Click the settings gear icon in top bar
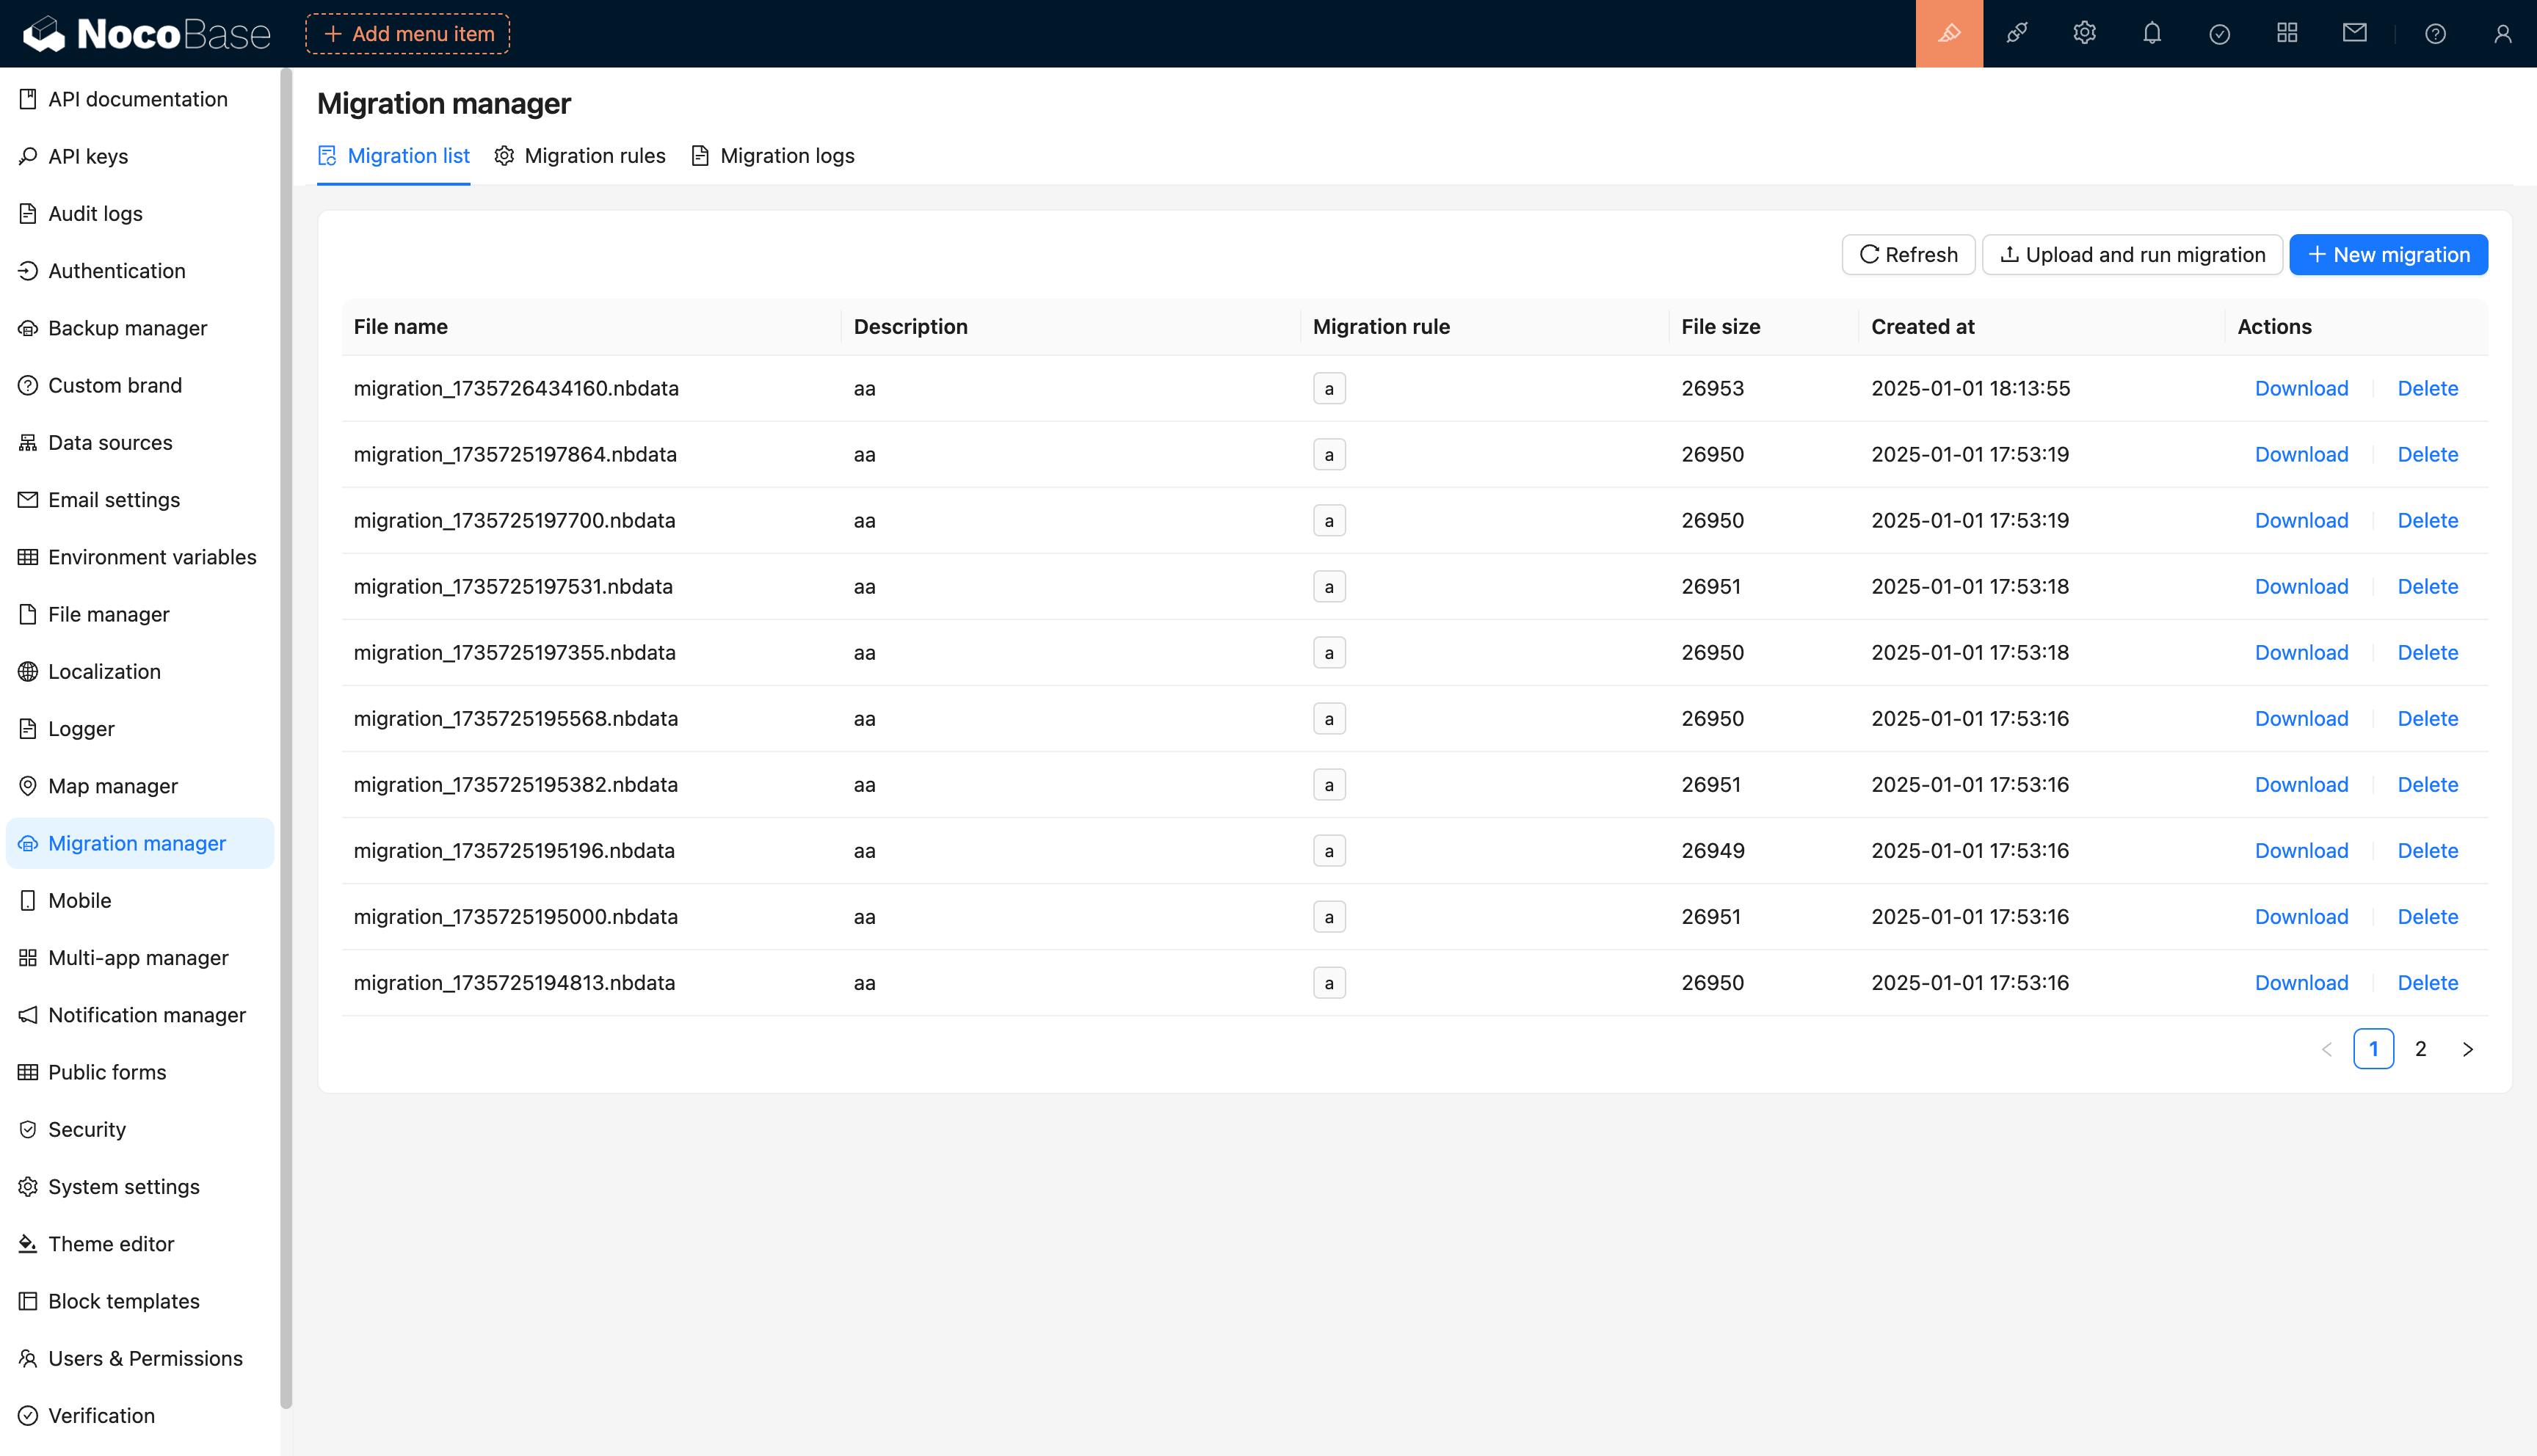2537x1456 pixels. (x=2084, y=33)
